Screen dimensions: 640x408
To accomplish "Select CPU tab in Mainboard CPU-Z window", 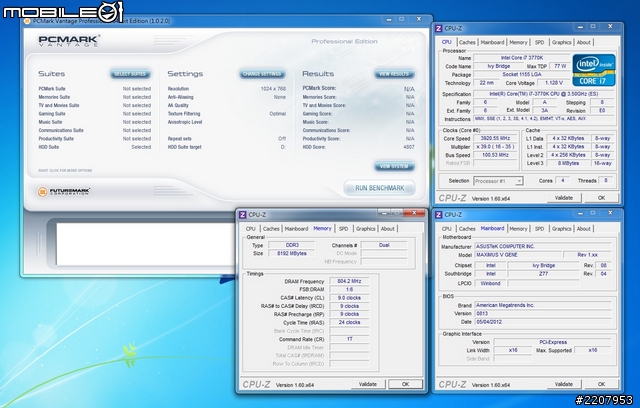I will pyautogui.click(x=447, y=228).
